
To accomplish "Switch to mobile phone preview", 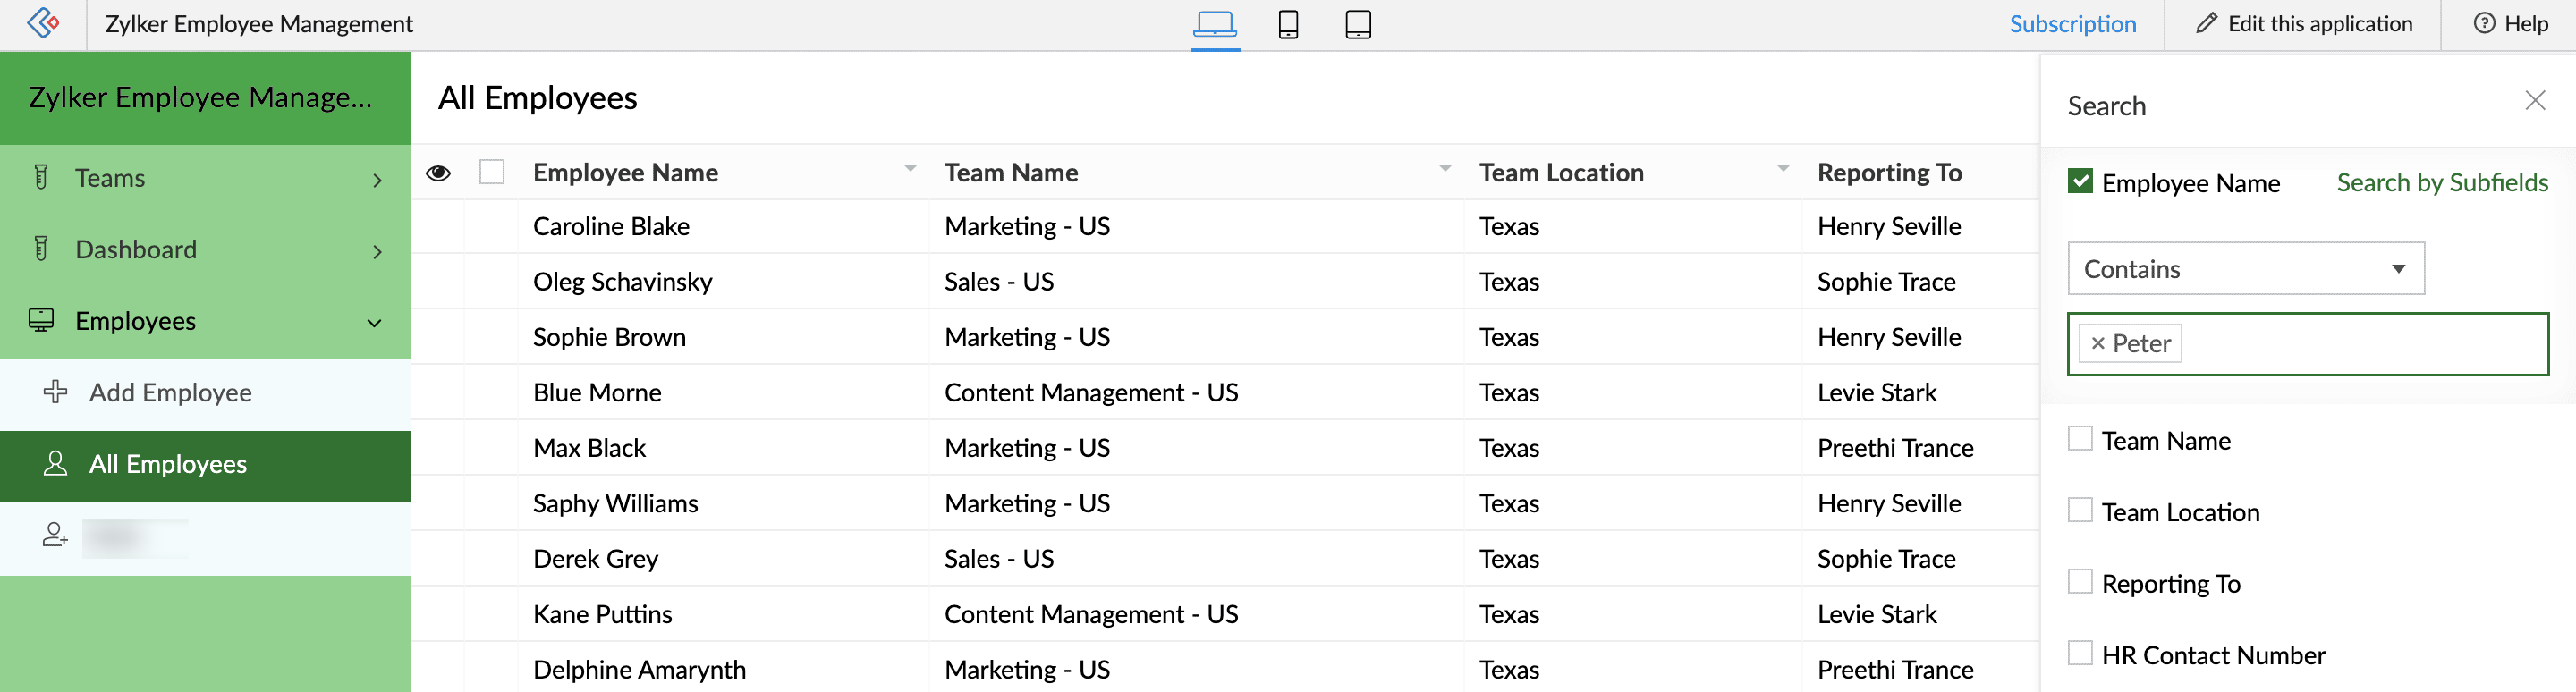I will pos(1288,24).
